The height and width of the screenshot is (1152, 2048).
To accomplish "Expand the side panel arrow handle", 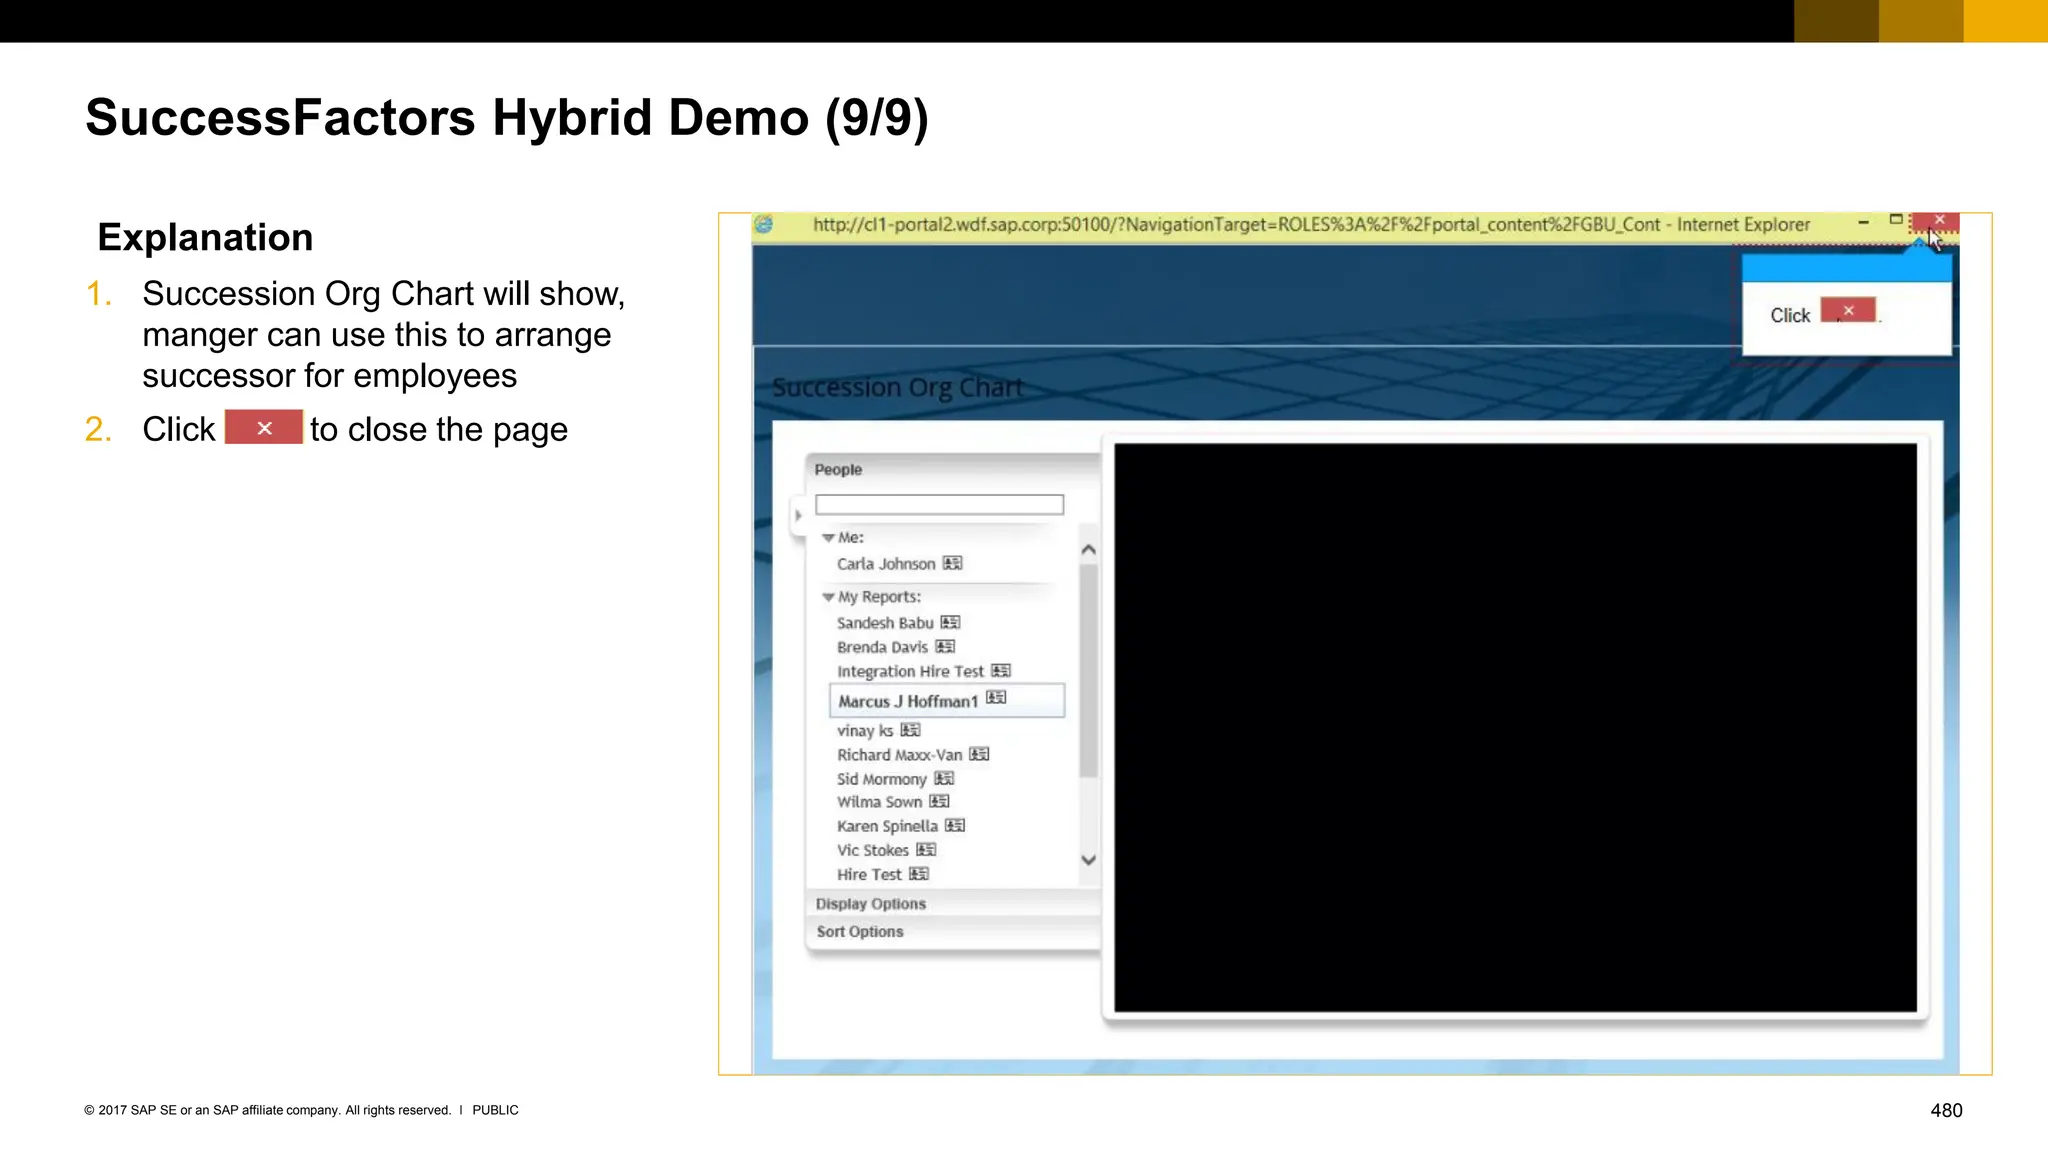I will click(798, 516).
